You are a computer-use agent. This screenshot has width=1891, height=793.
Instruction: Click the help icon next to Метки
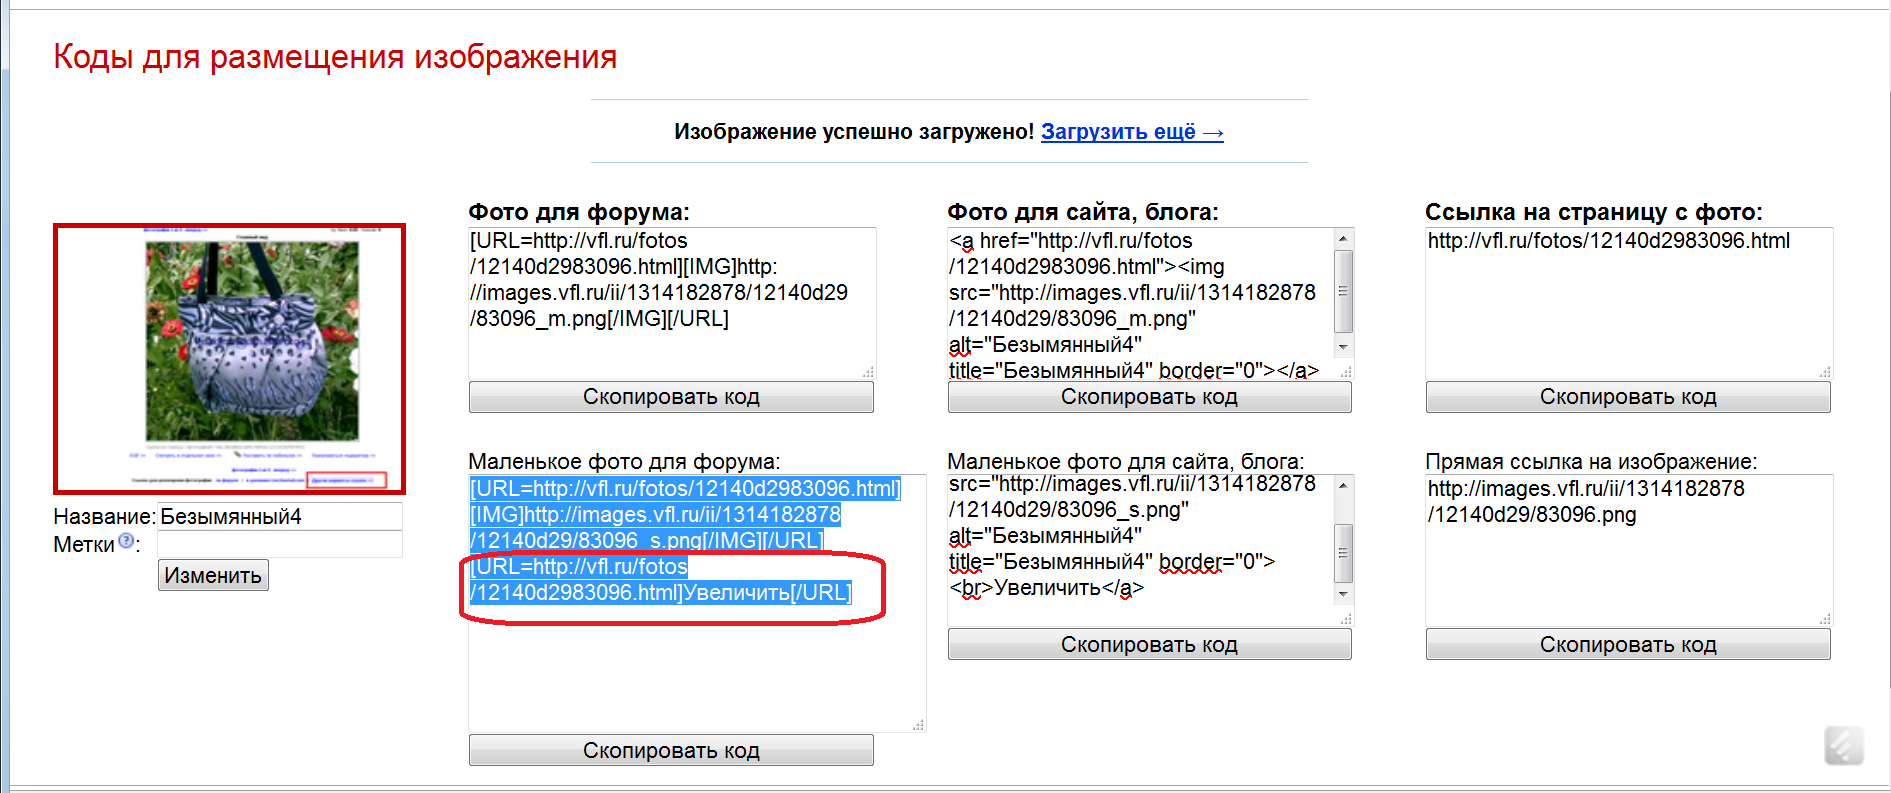(126, 541)
